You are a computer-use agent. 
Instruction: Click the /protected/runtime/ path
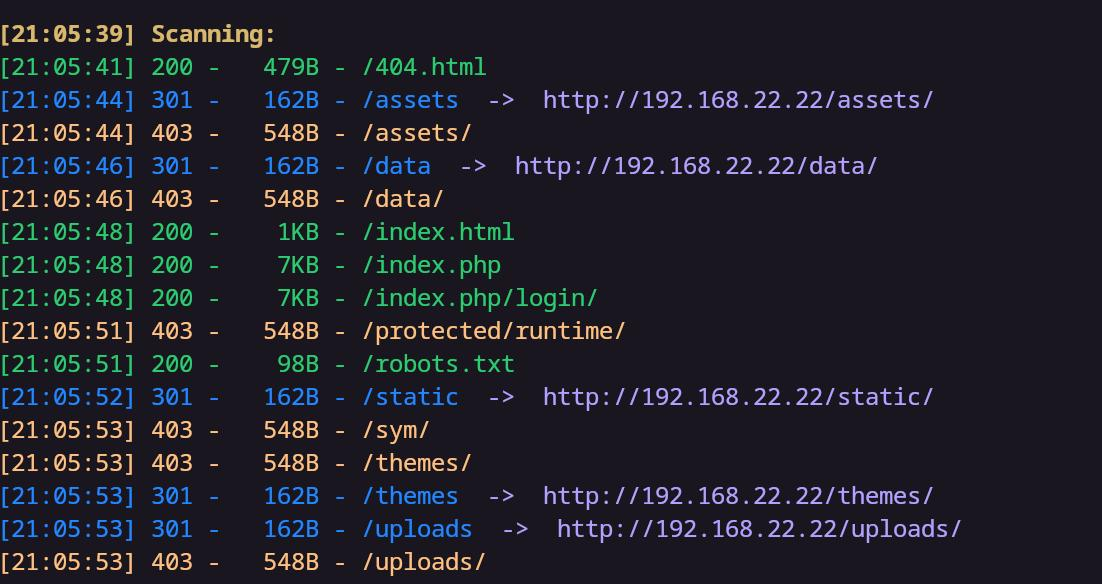[x=493, y=331]
